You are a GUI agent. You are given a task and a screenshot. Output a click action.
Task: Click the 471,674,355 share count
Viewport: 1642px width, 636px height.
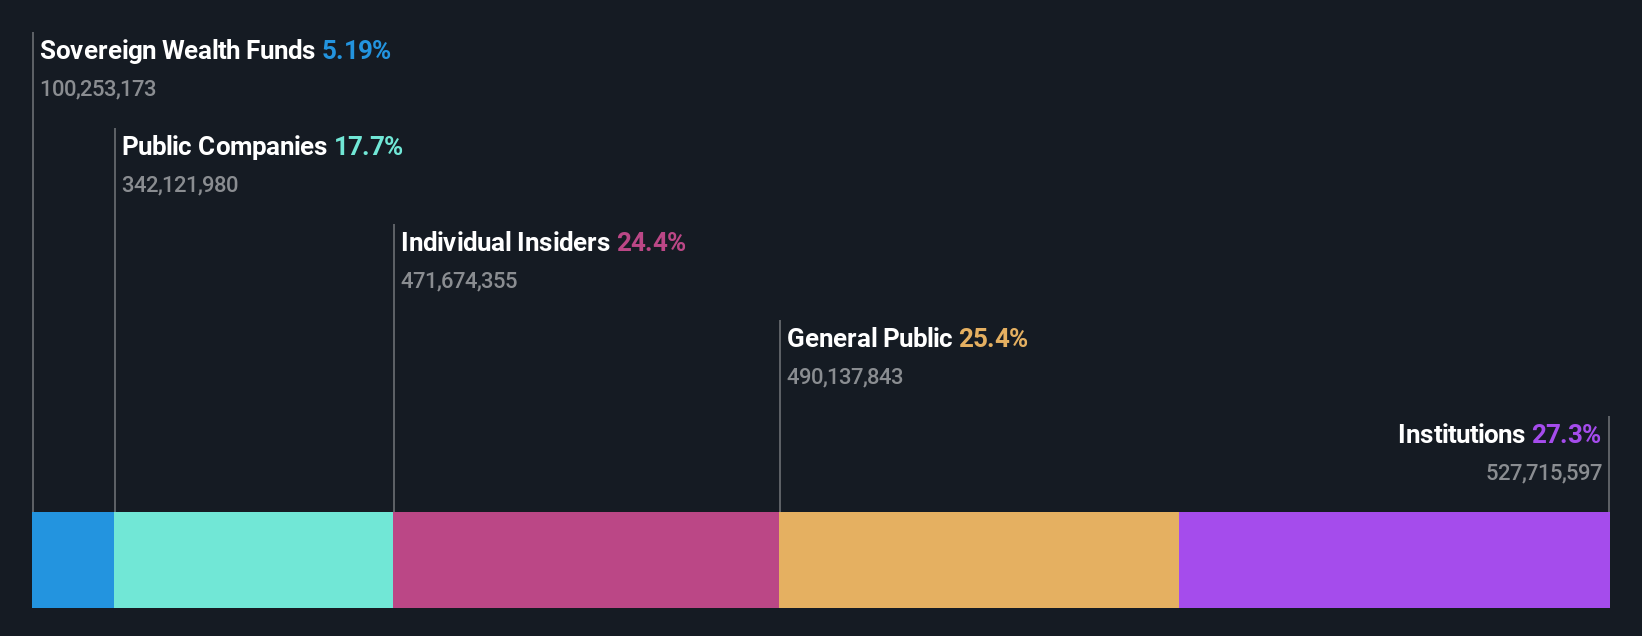459,280
